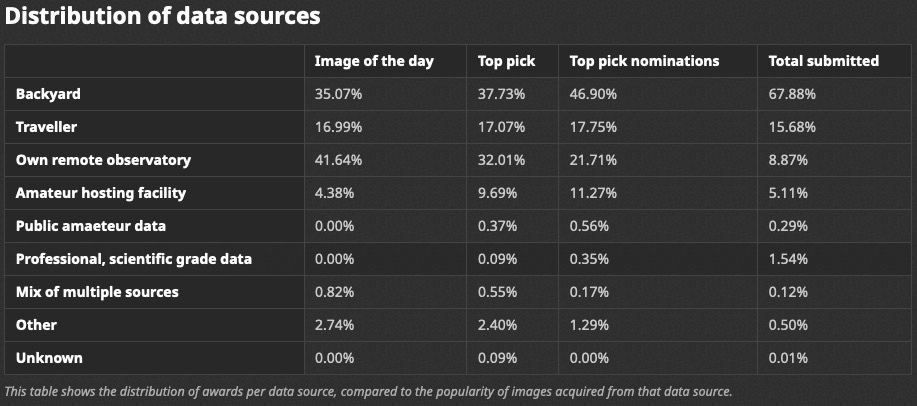The height and width of the screenshot is (406, 917).
Task: Click the Total submitted column header
Action: coord(823,61)
